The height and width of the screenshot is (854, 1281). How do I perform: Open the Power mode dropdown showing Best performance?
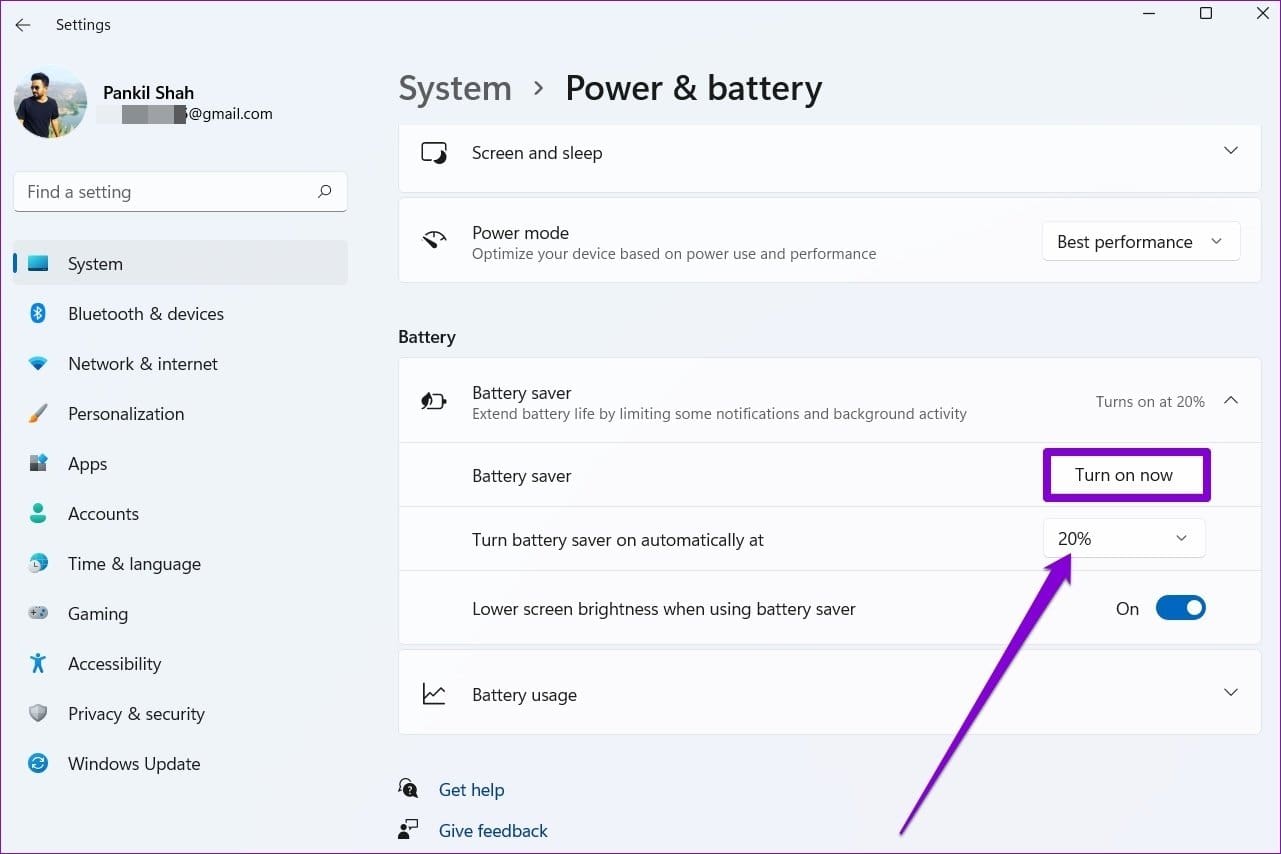[x=1140, y=241]
